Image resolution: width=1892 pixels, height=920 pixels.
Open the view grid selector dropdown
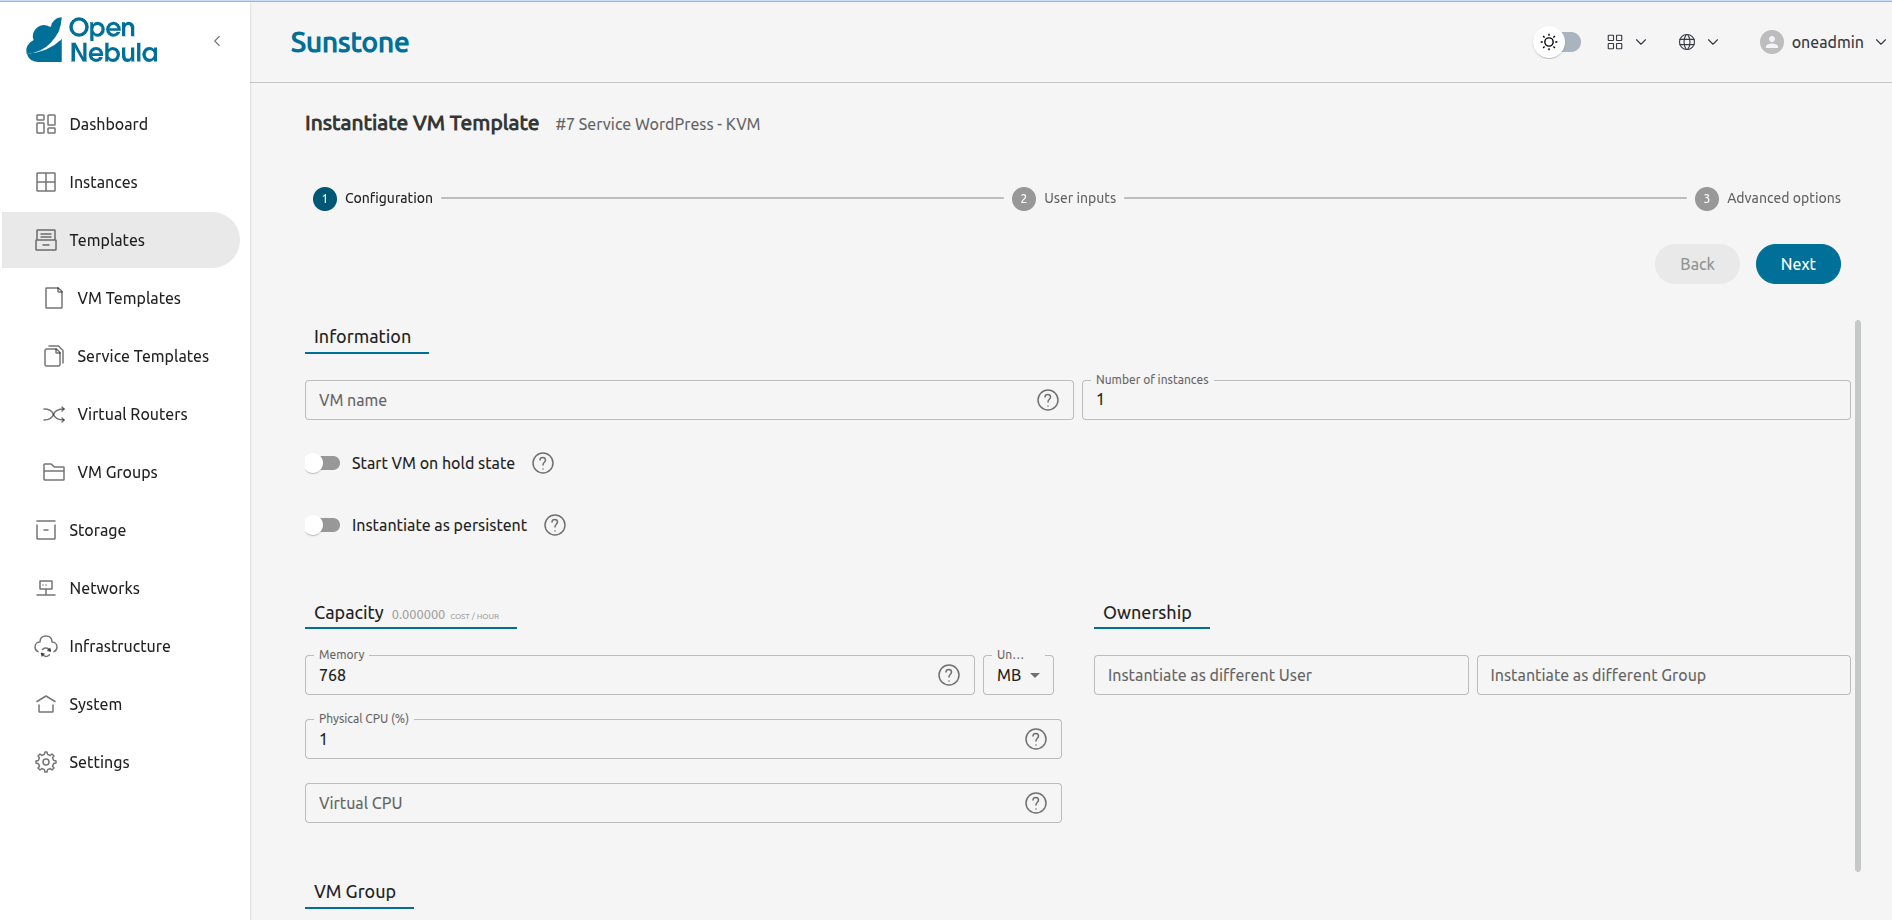[1626, 42]
